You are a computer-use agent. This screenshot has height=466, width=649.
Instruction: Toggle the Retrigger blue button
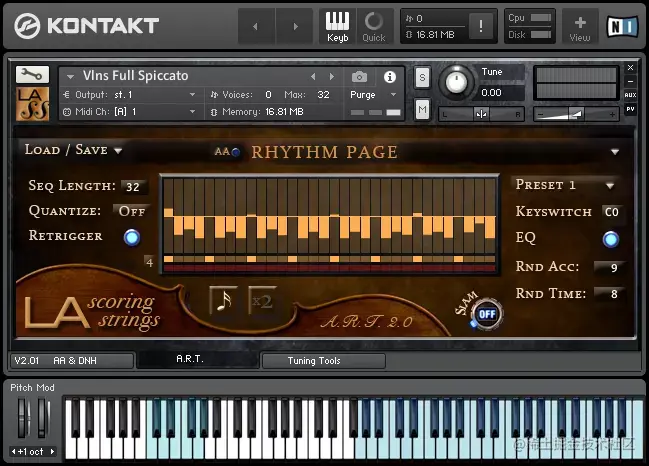pyautogui.click(x=132, y=238)
